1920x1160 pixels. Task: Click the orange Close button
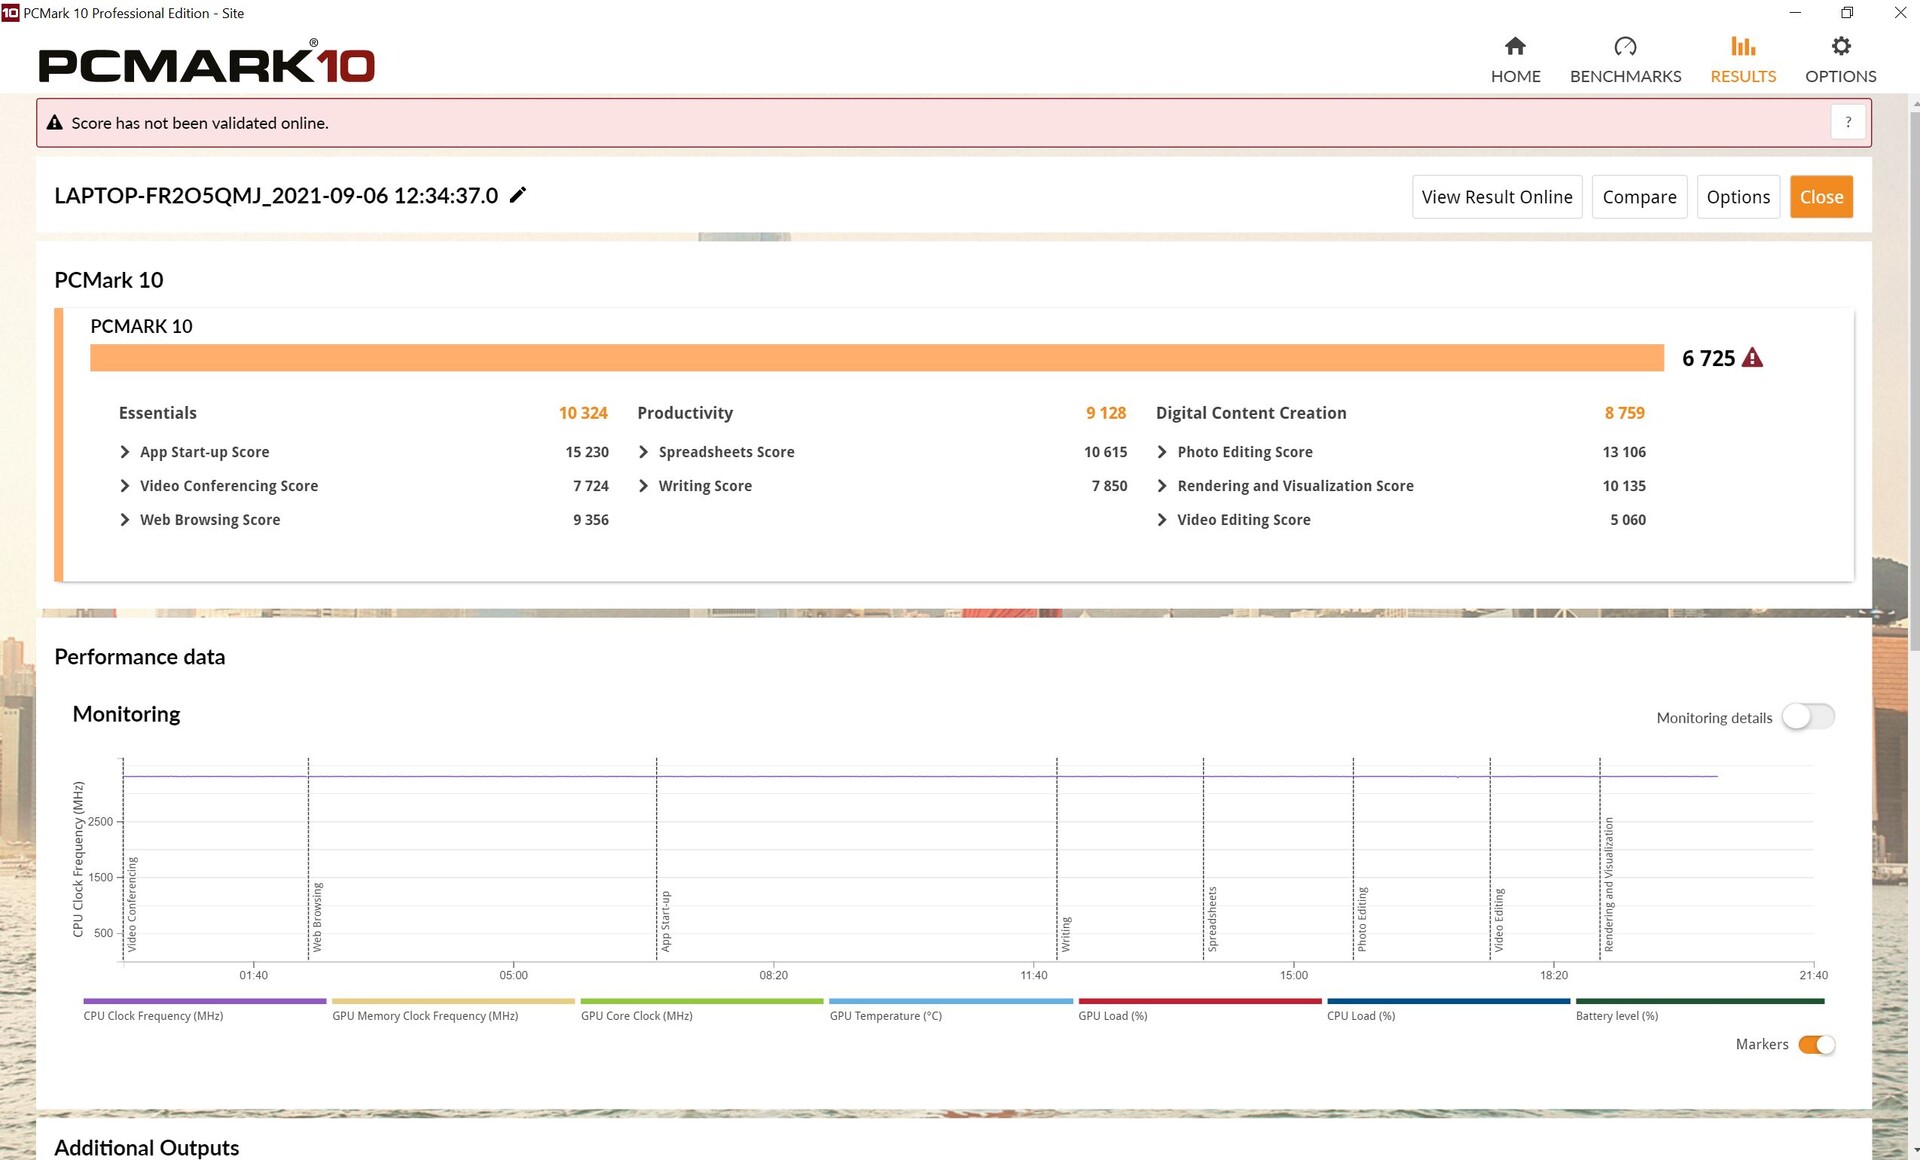coord(1821,197)
